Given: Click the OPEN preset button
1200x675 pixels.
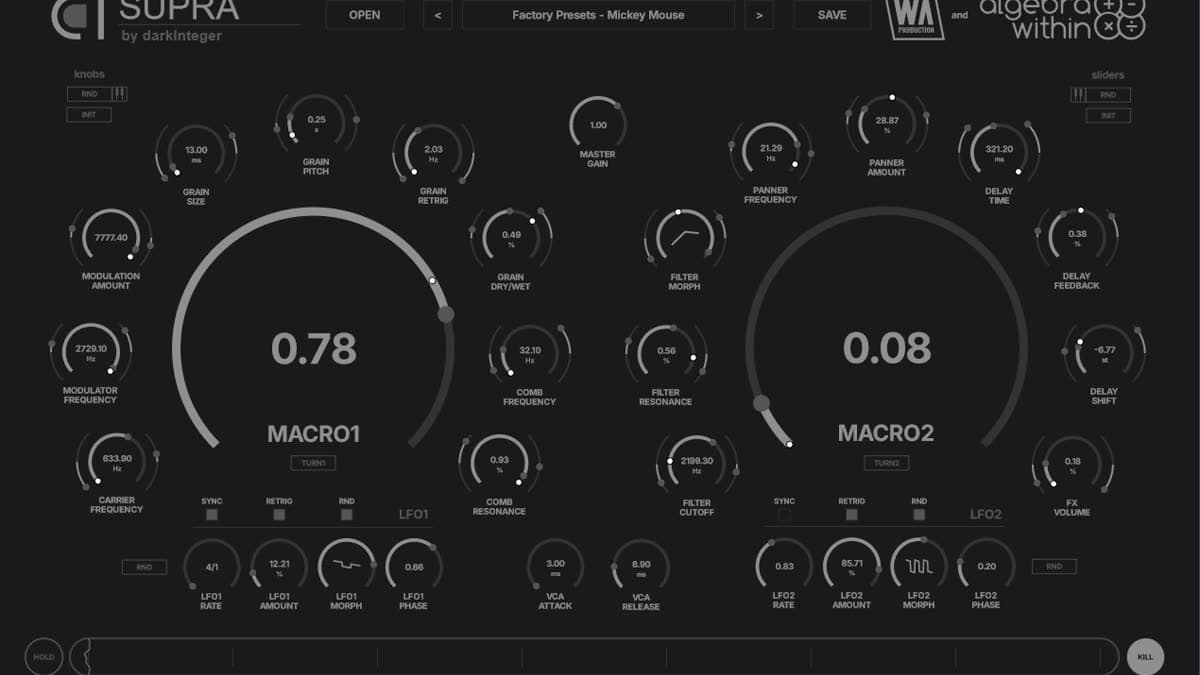Looking at the screenshot, I should coord(365,15).
